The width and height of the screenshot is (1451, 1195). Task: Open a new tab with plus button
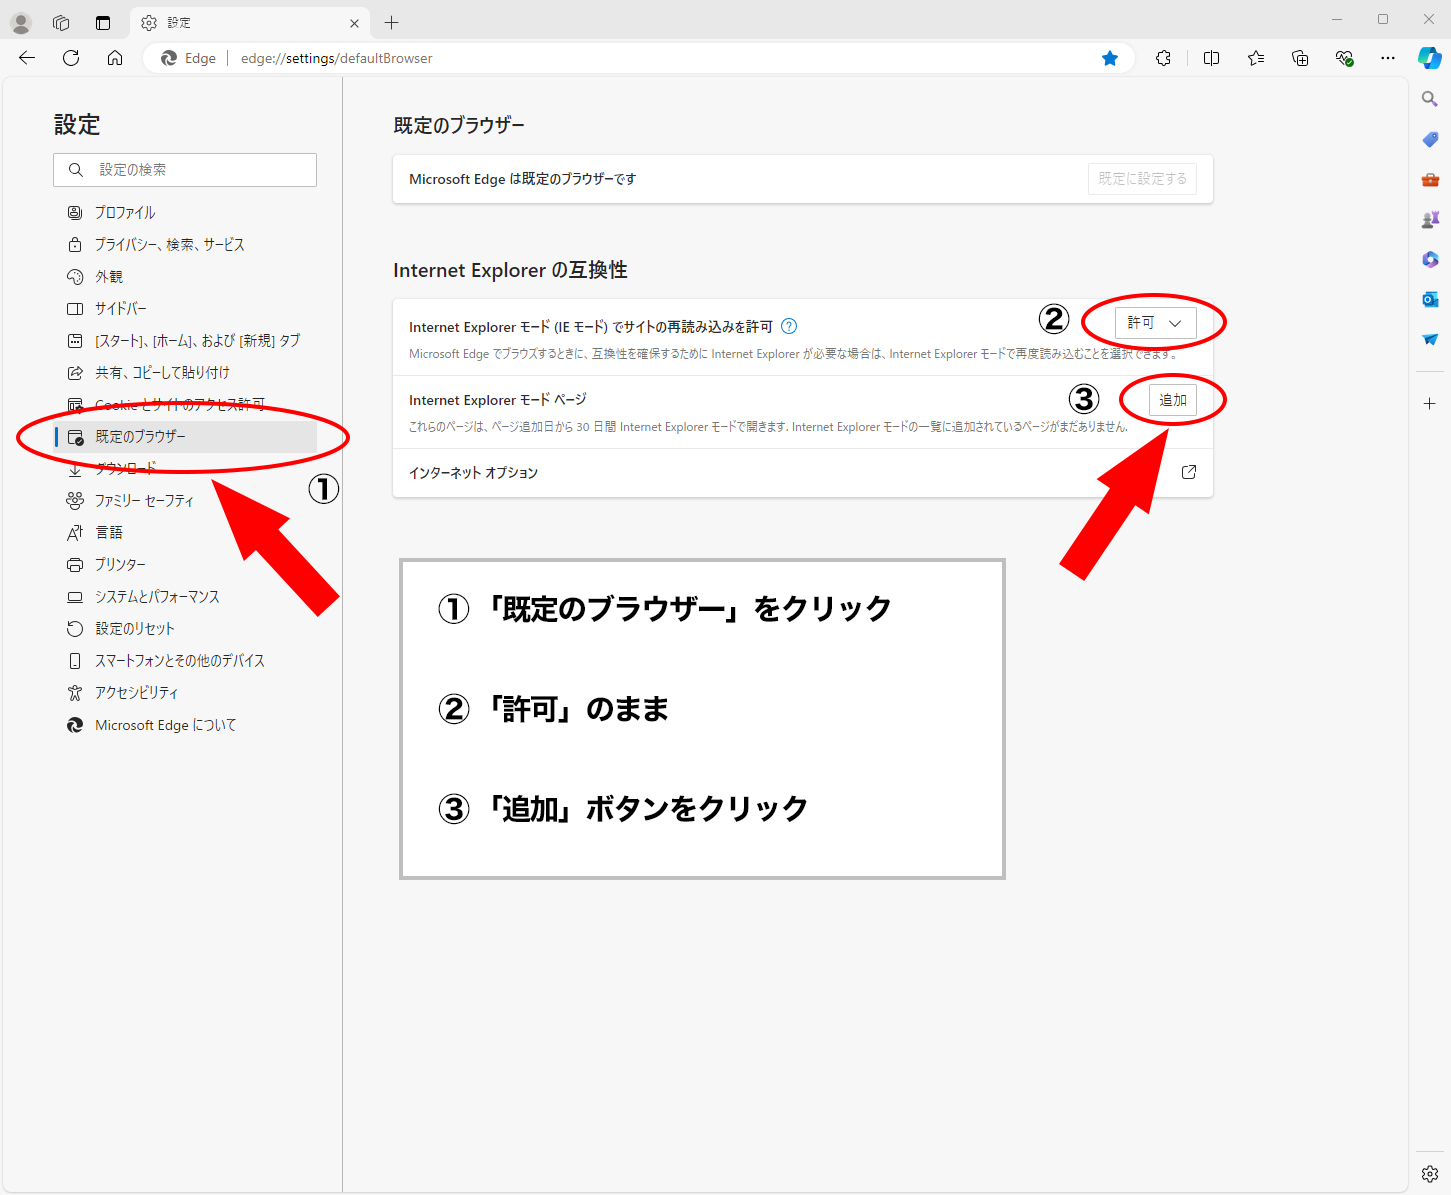coord(392,22)
